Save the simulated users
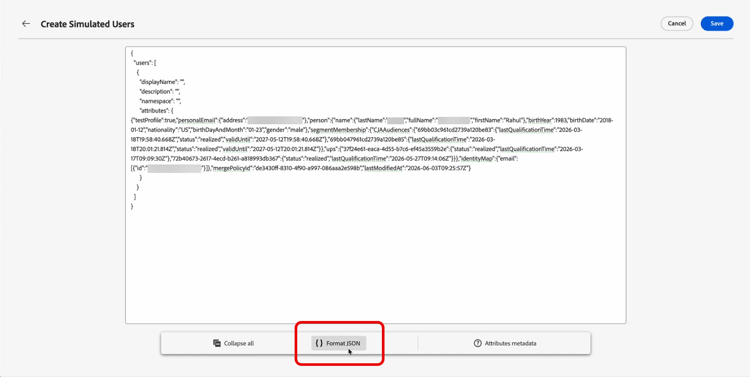 click(x=717, y=23)
